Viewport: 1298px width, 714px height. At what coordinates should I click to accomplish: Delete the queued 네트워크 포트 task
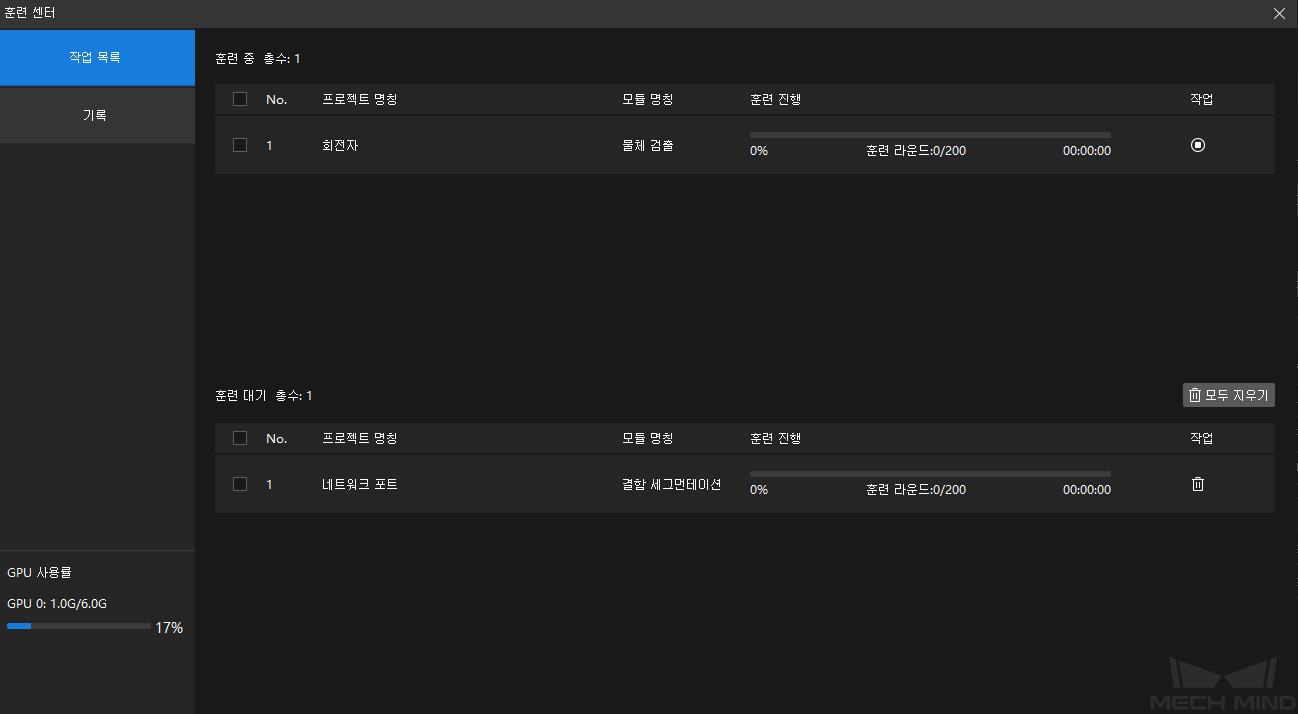tap(1198, 484)
